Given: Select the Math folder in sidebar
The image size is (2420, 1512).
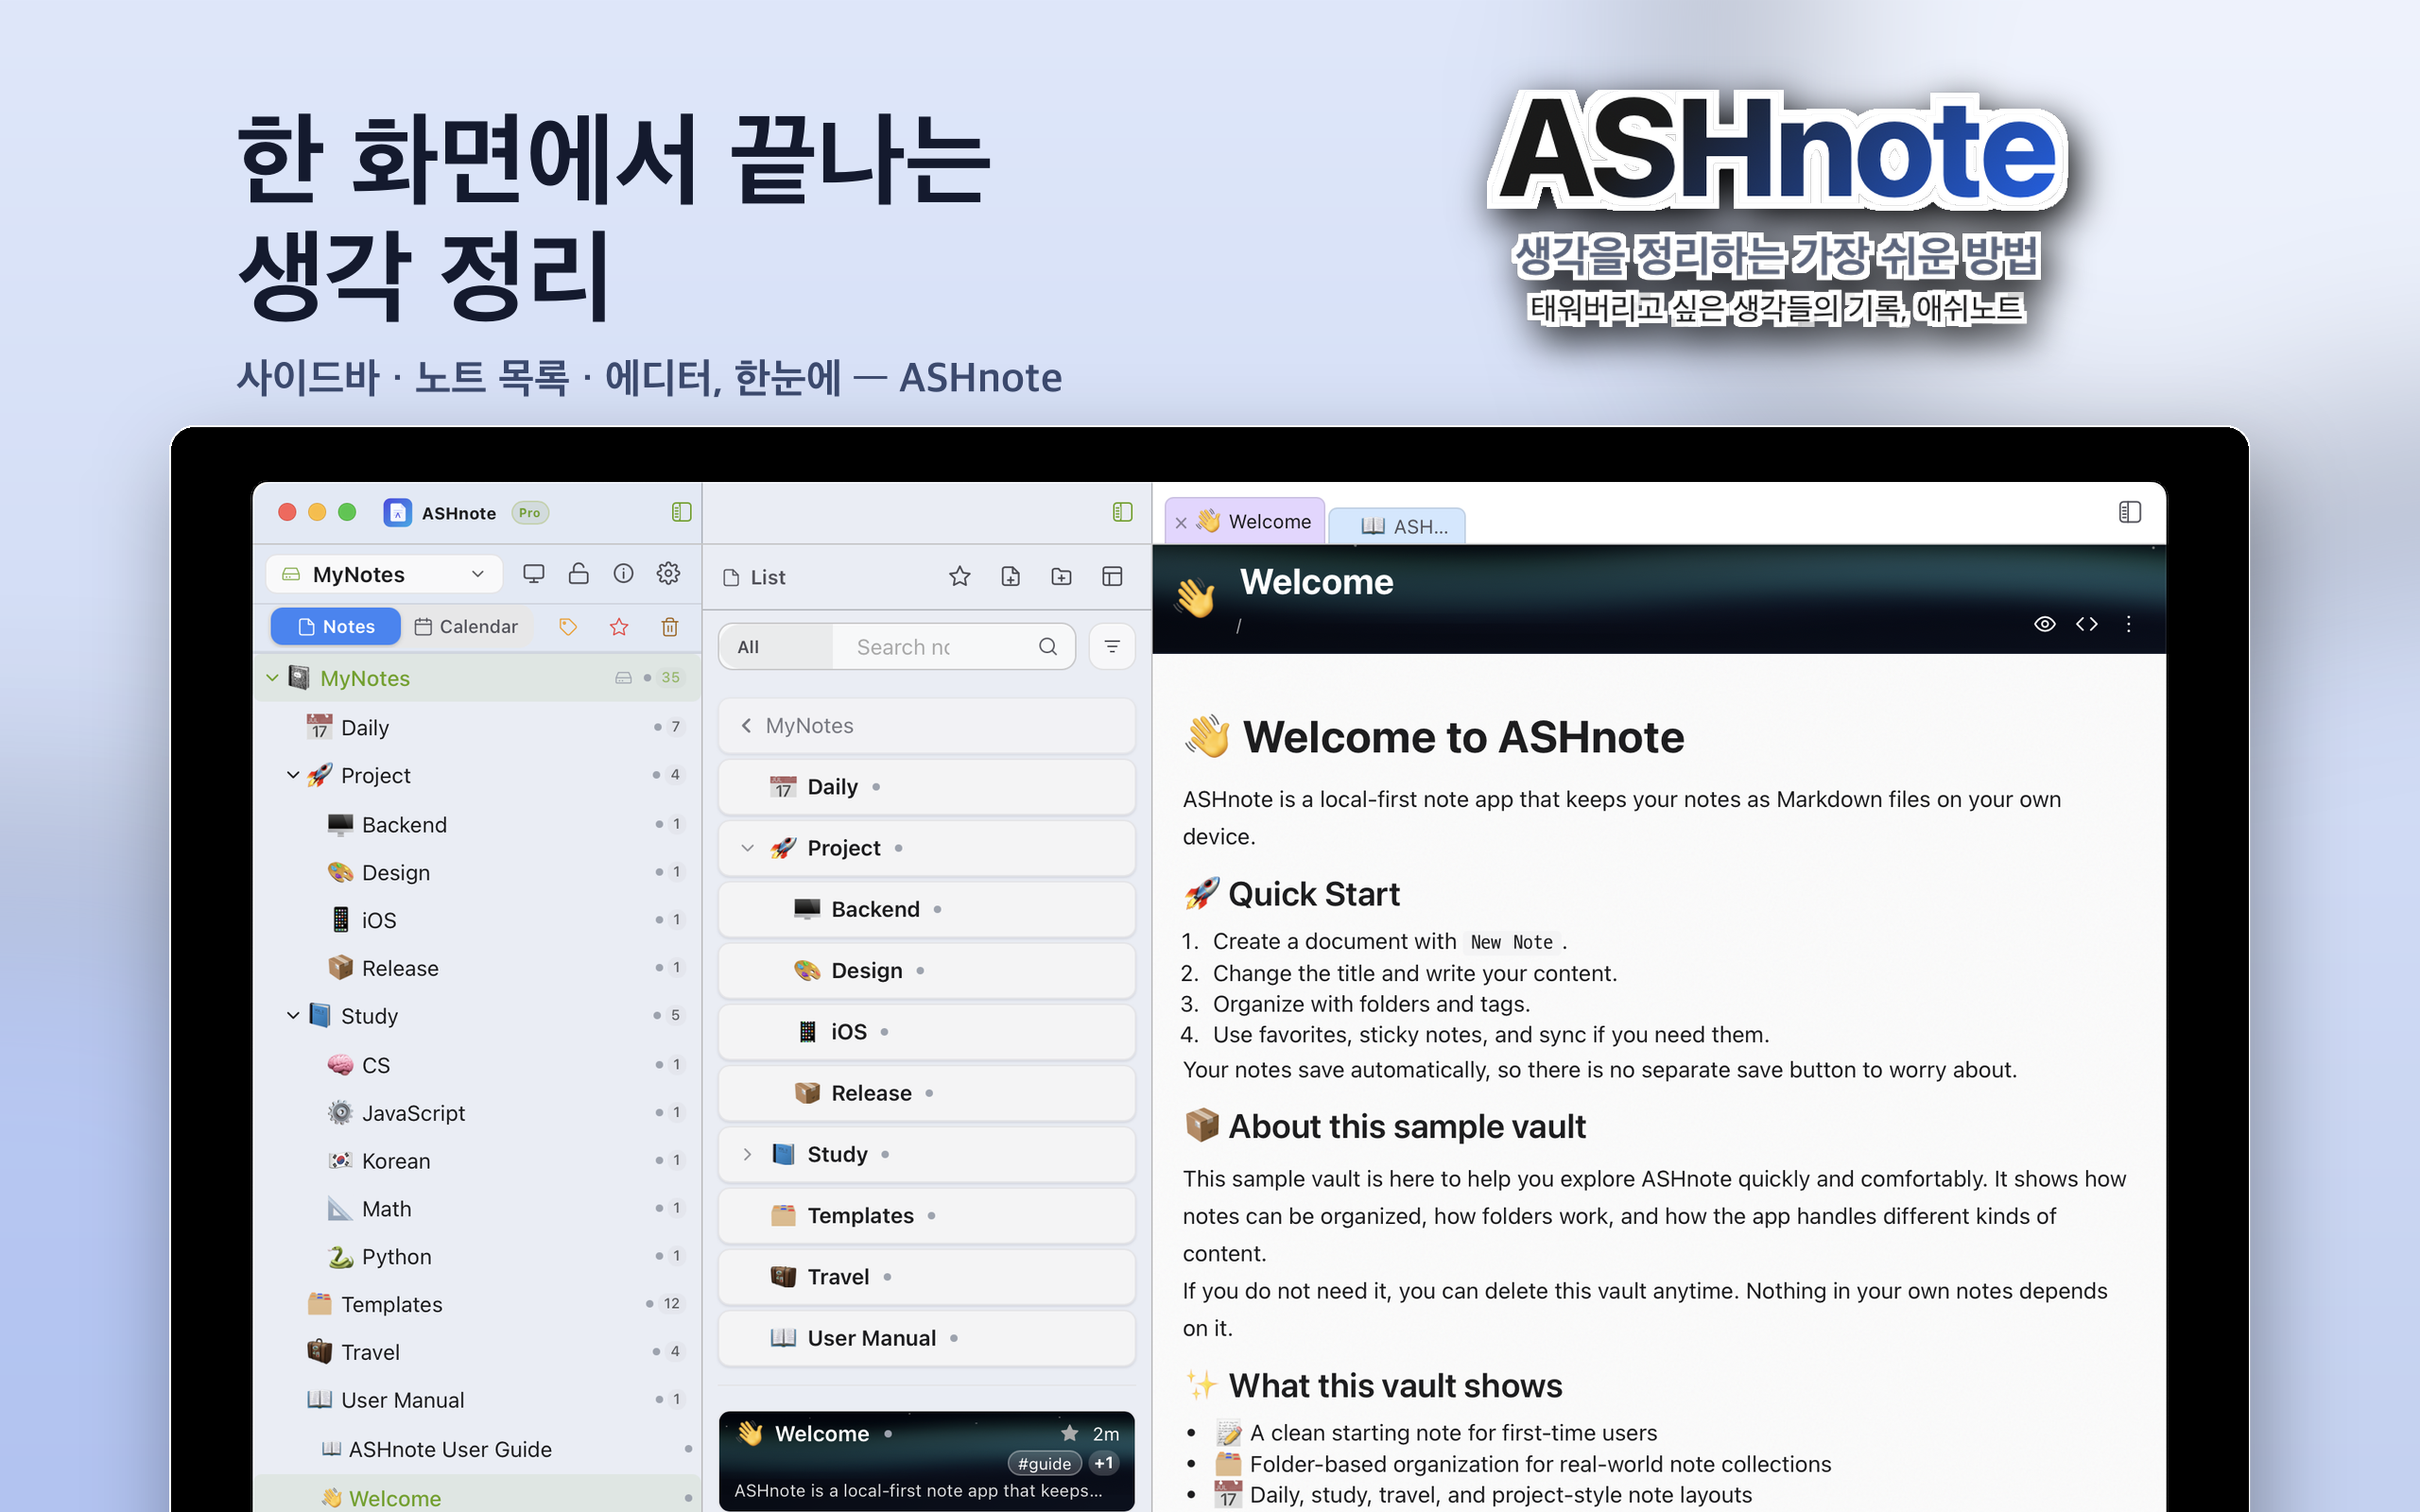Looking at the screenshot, I should (478, 1209).
